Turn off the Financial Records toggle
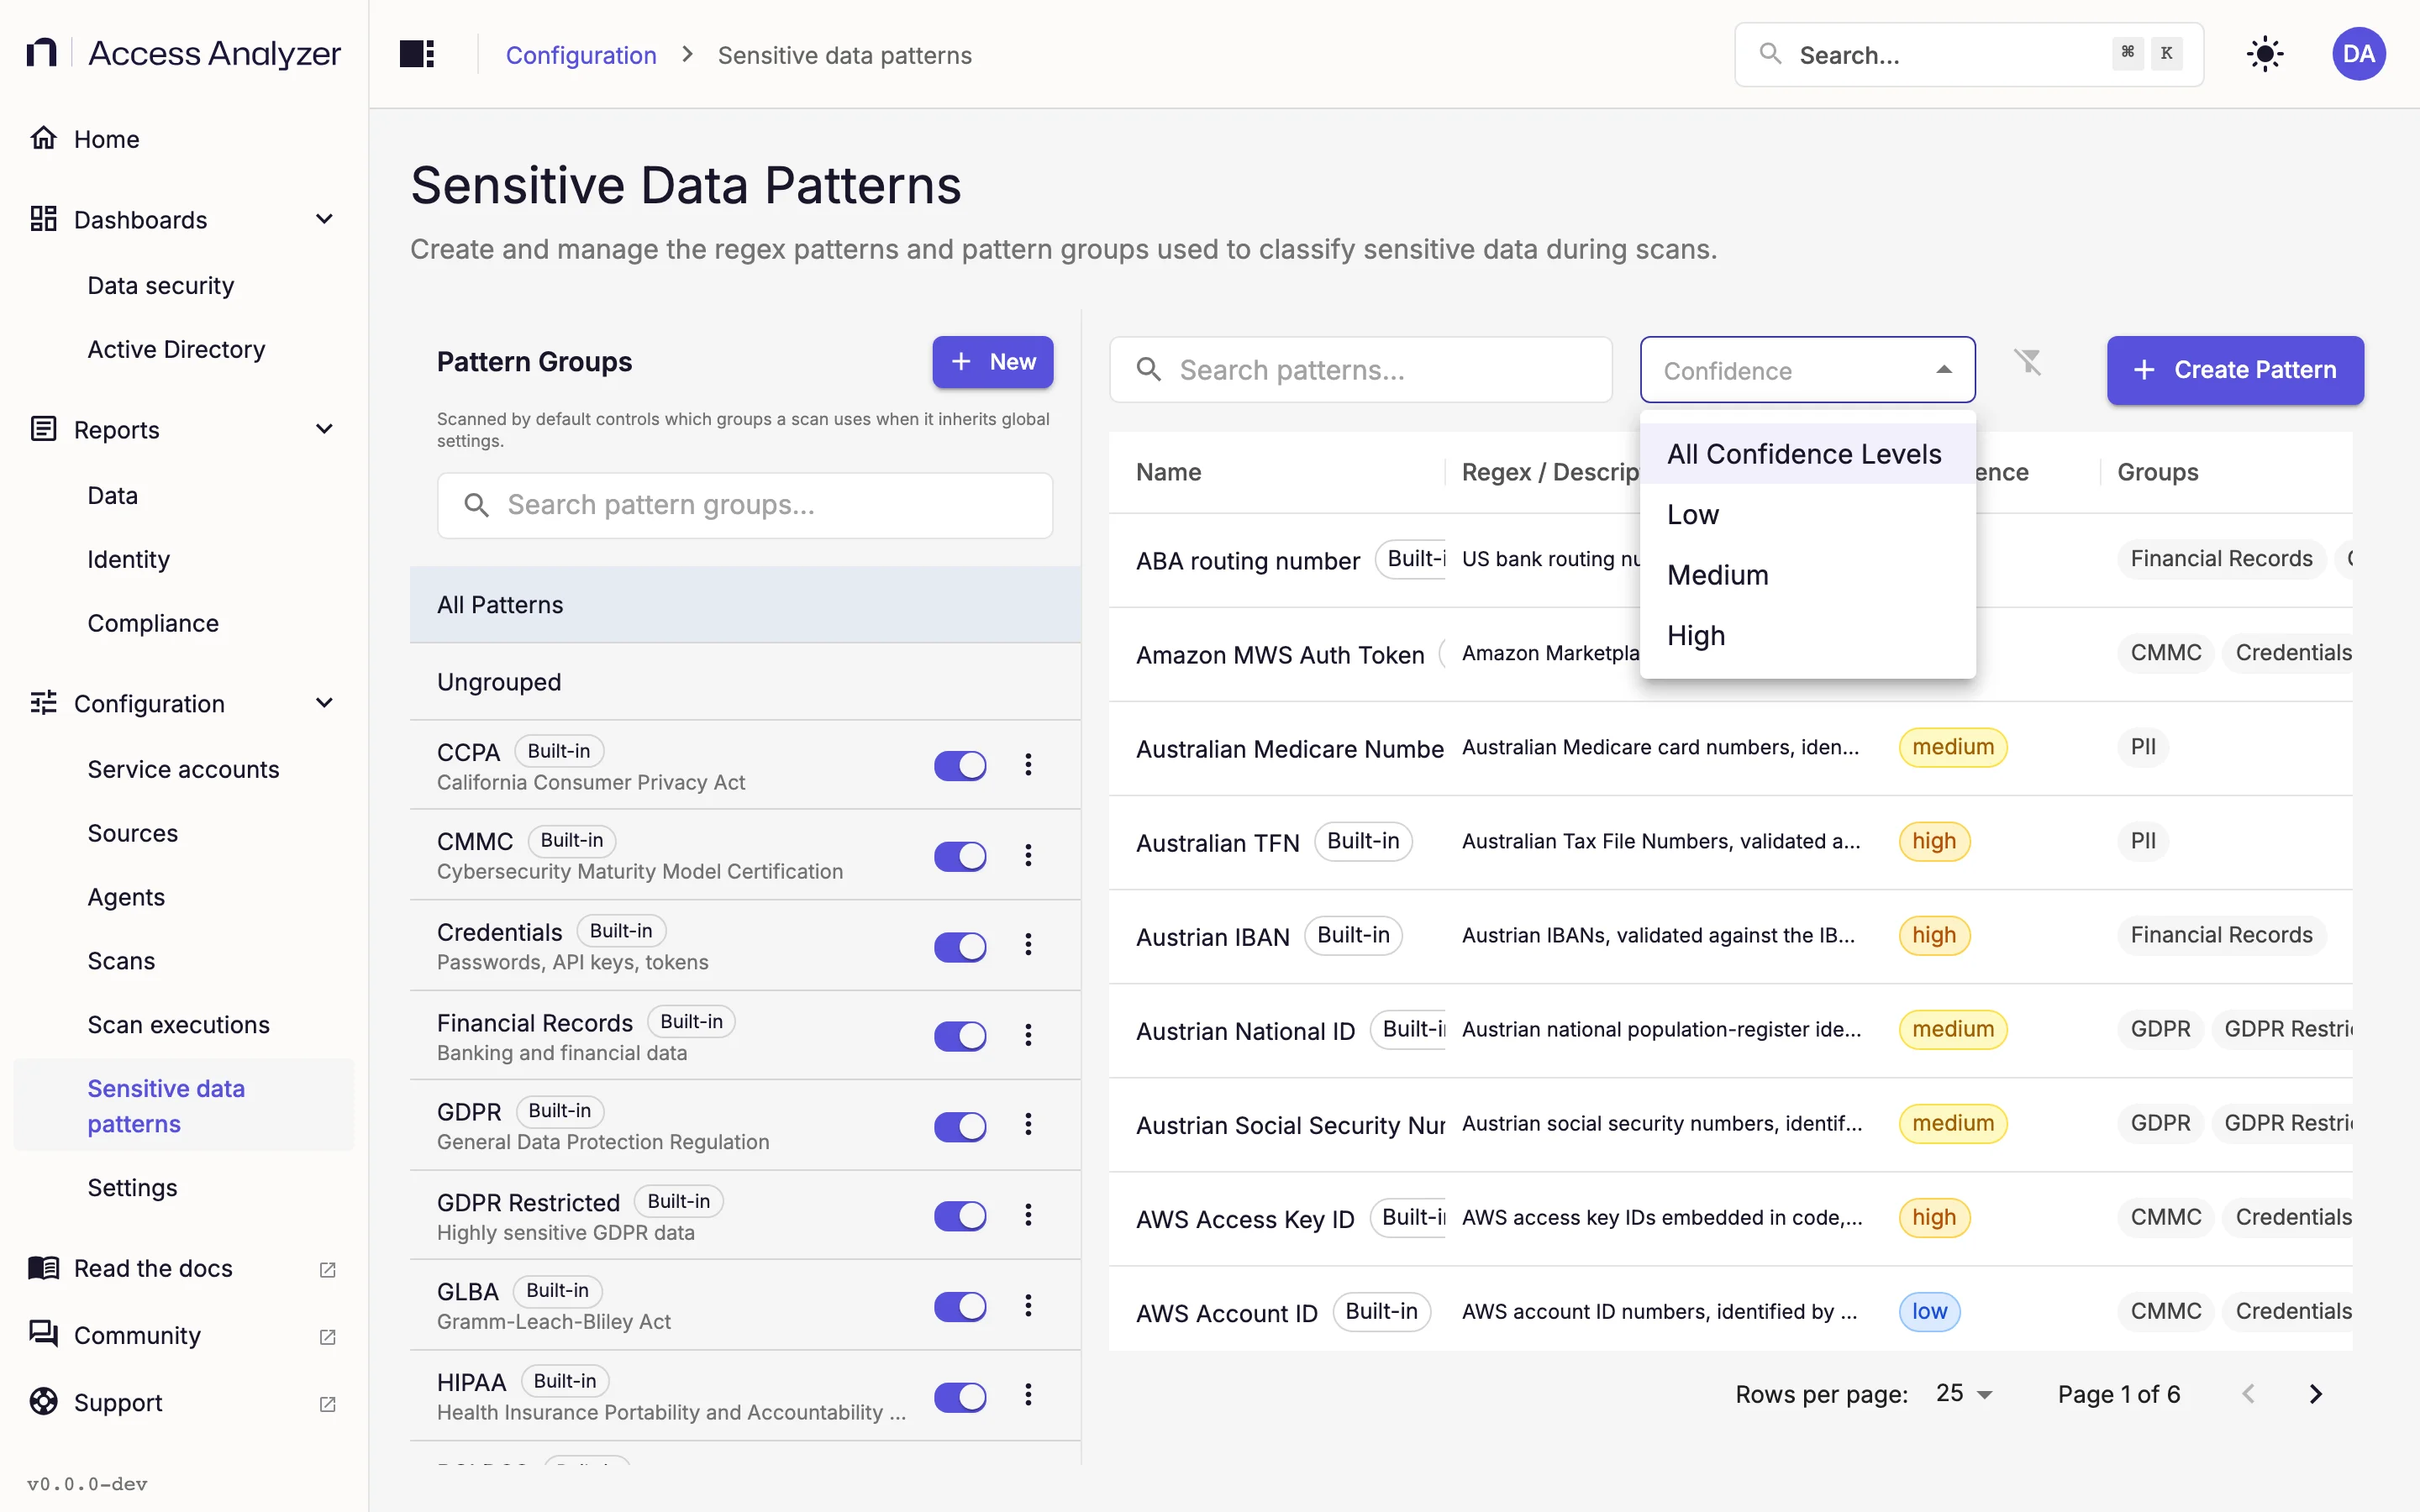This screenshot has width=2420, height=1512. click(960, 1036)
